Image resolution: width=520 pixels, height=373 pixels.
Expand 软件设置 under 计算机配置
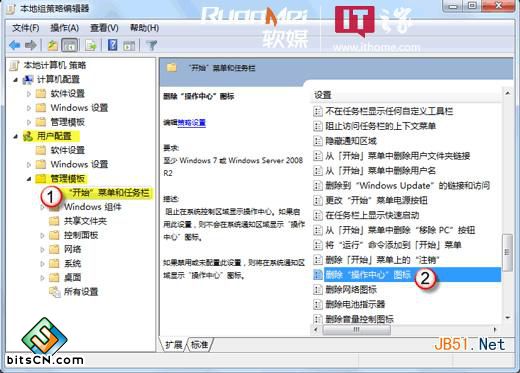click(x=29, y=94)
